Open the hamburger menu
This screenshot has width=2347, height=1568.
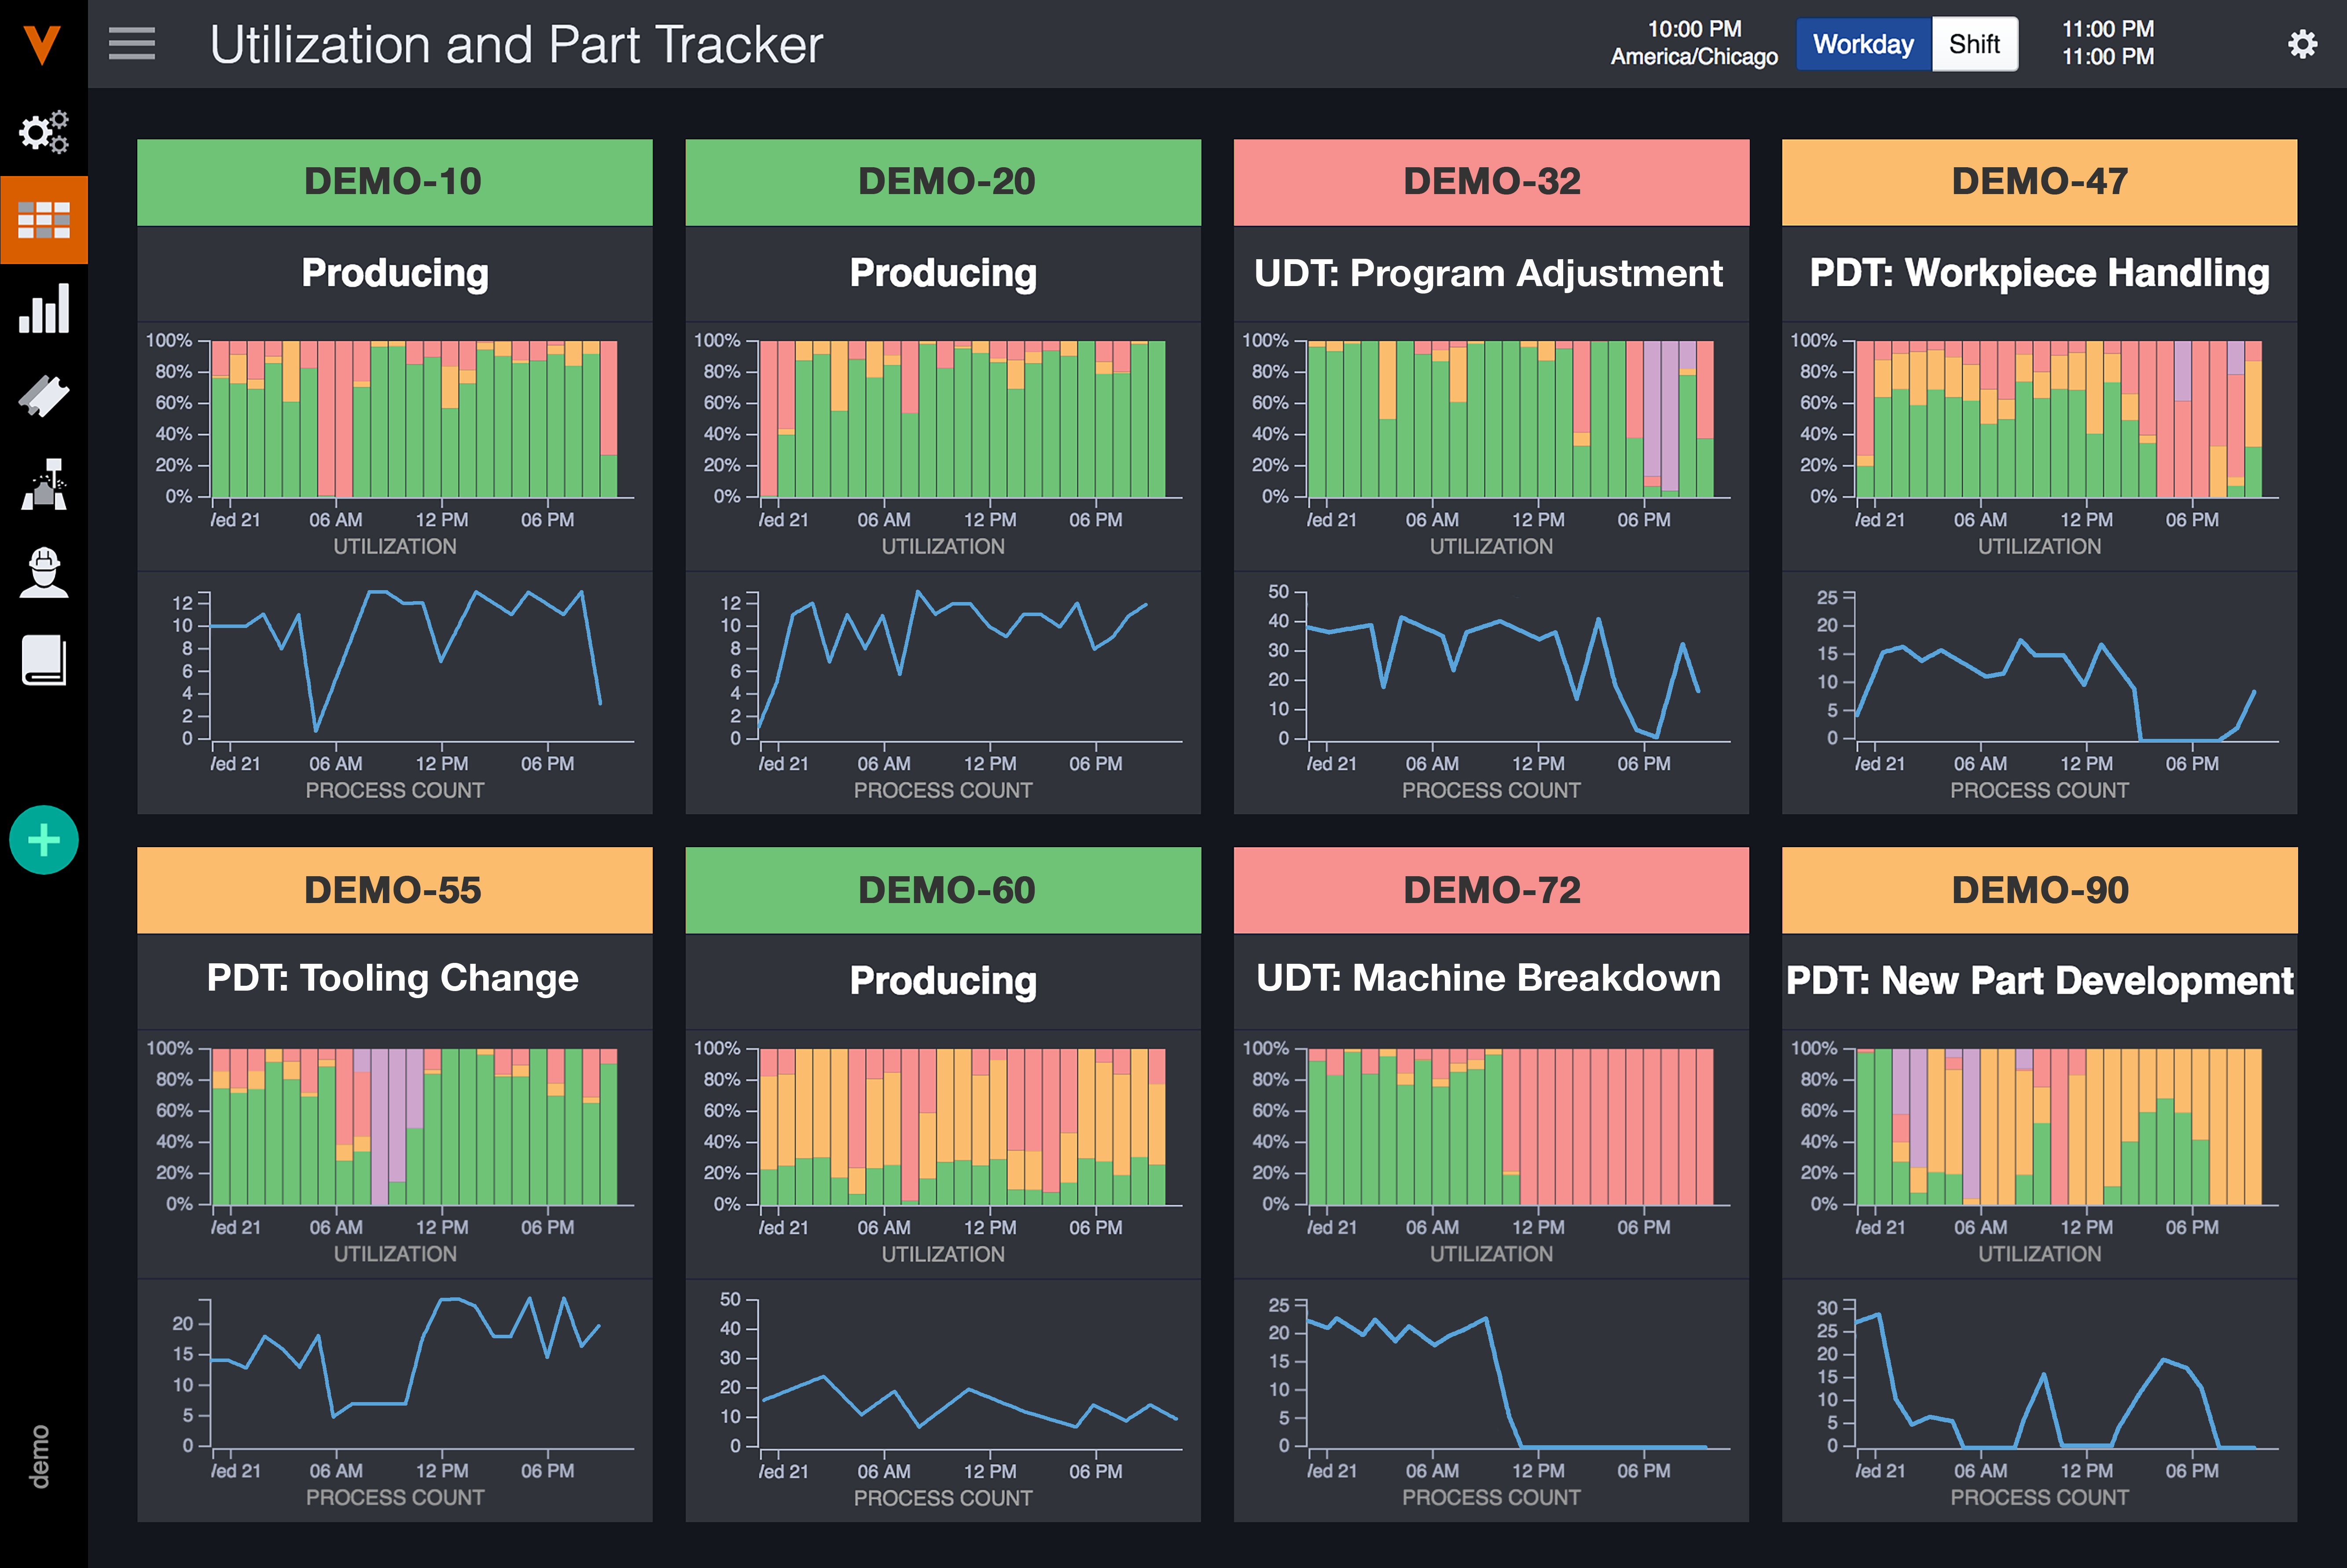click(x=132, y=44)
